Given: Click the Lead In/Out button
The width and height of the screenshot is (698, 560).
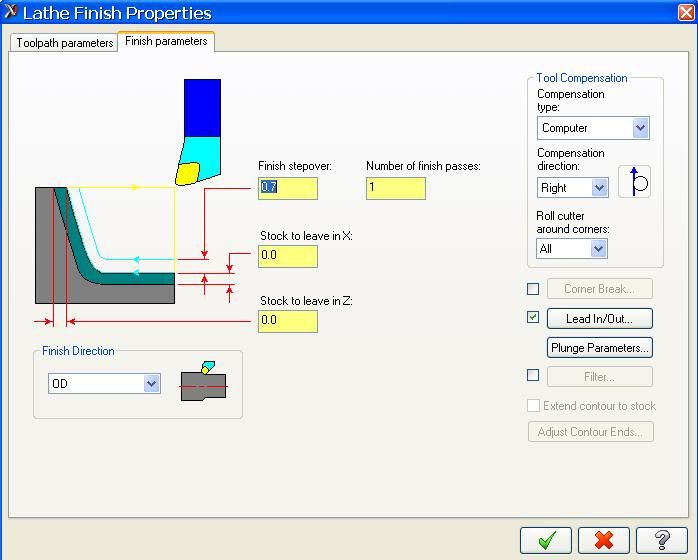Looking at the screenshot, I should [599, 319].
